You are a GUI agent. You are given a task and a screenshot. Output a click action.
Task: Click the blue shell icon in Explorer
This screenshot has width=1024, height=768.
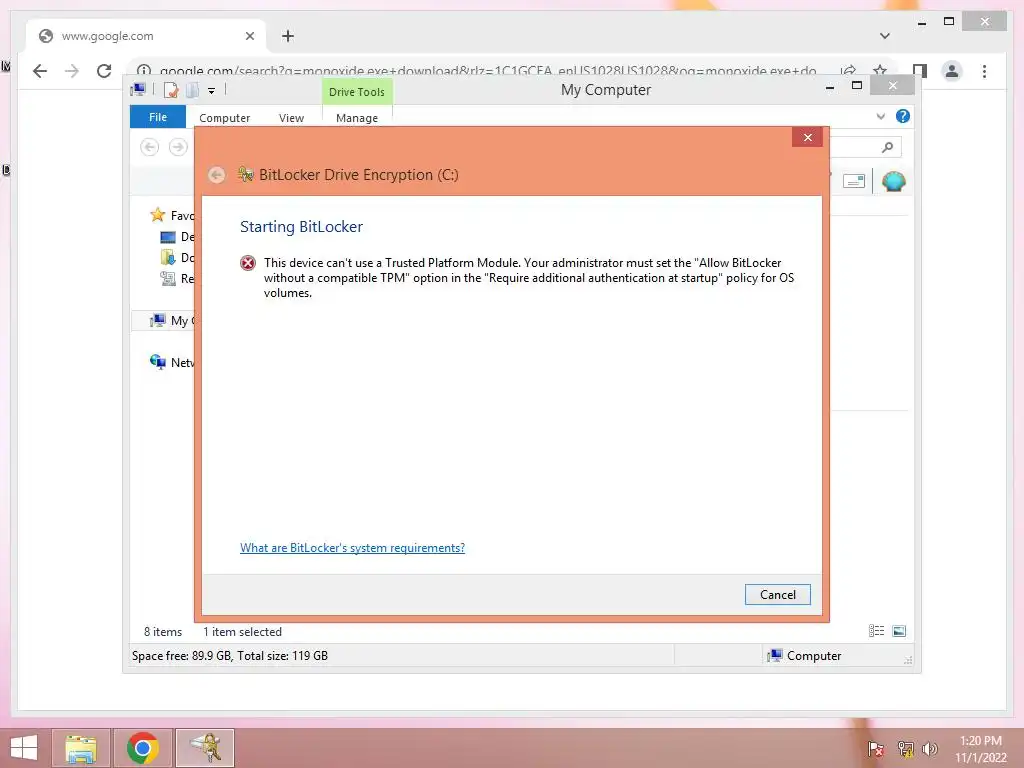(893, 181)
